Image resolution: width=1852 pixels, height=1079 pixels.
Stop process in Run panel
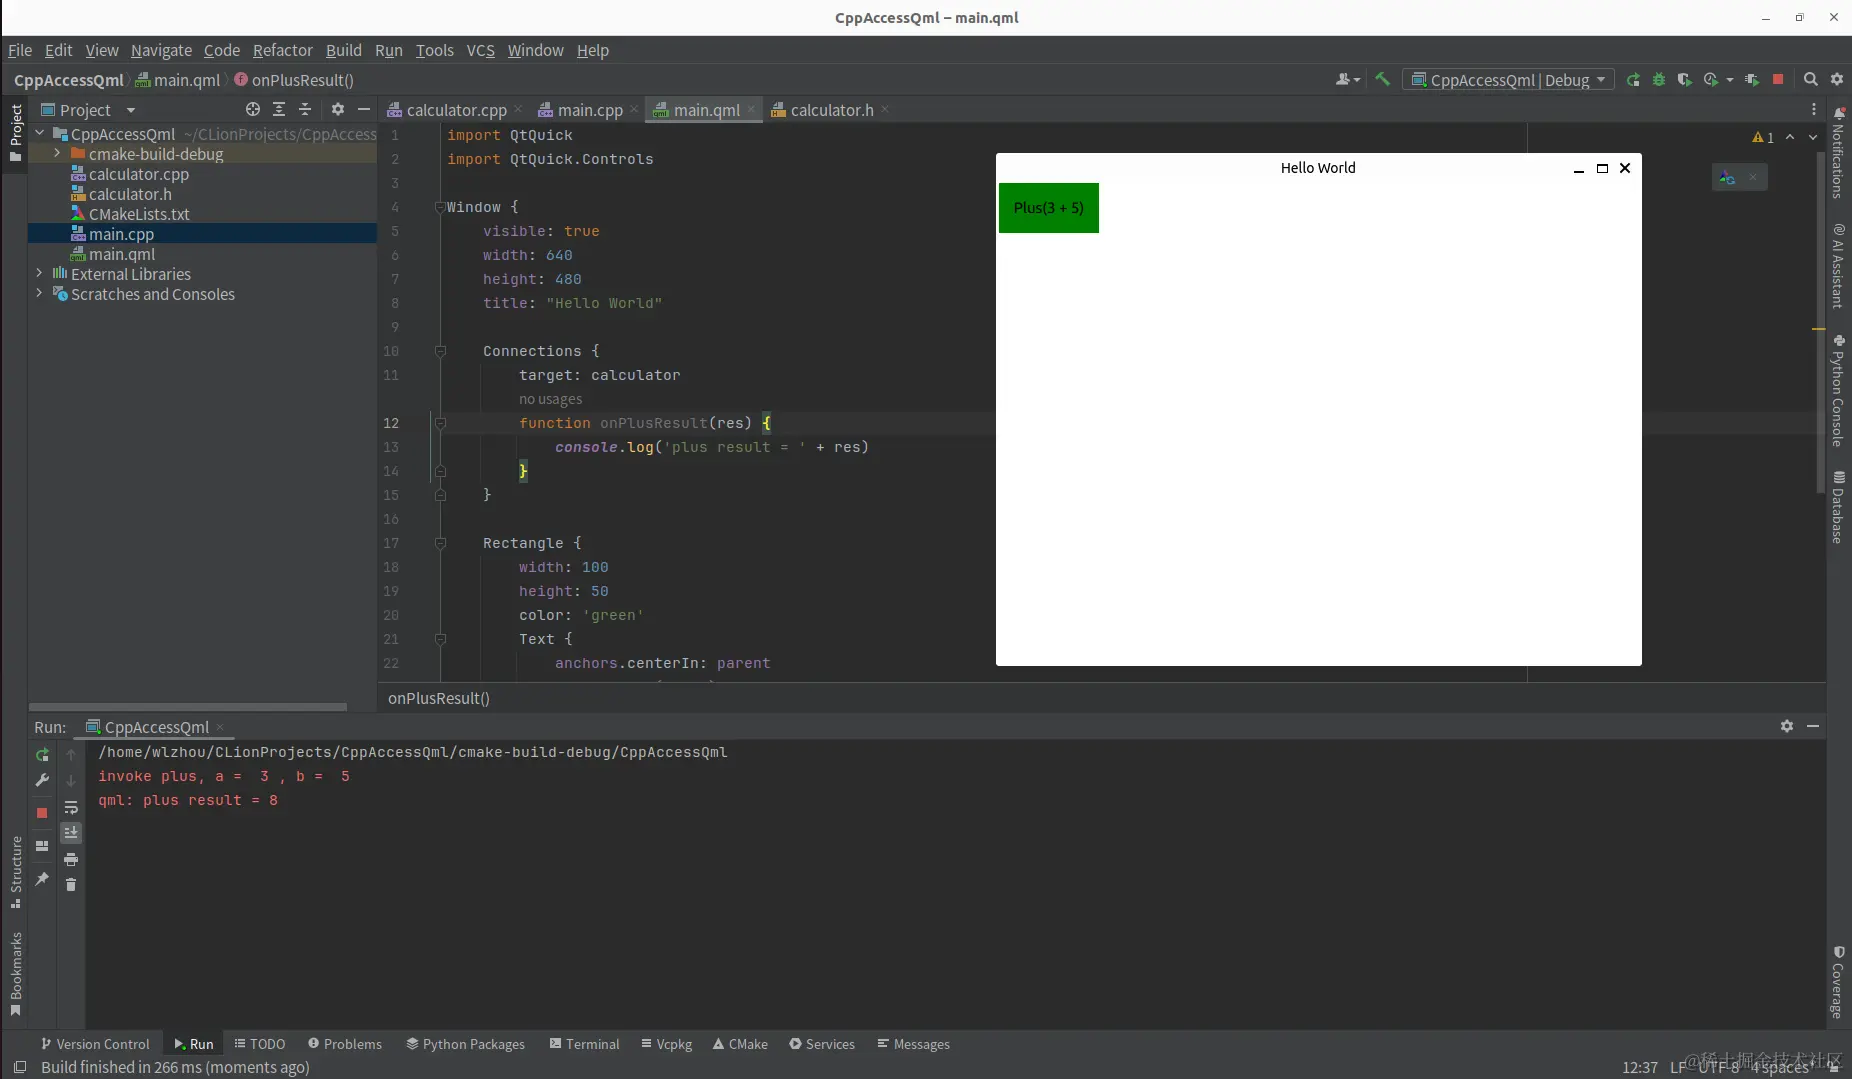pos(42,813)
